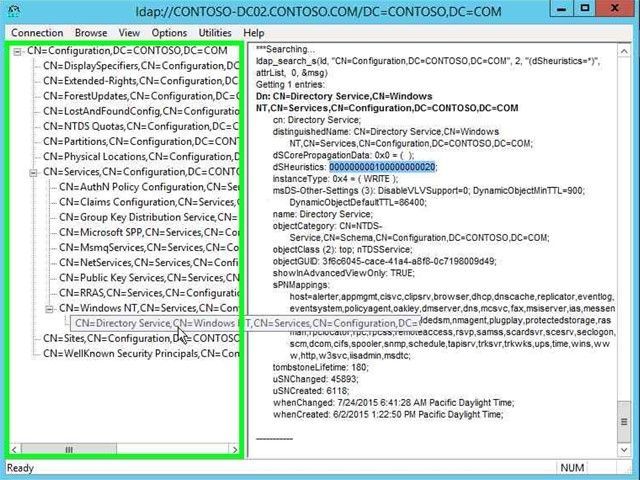This screenshot has height=480, width=640.
Task: Select CN=MsmqServices tree item
Action: 149,247
